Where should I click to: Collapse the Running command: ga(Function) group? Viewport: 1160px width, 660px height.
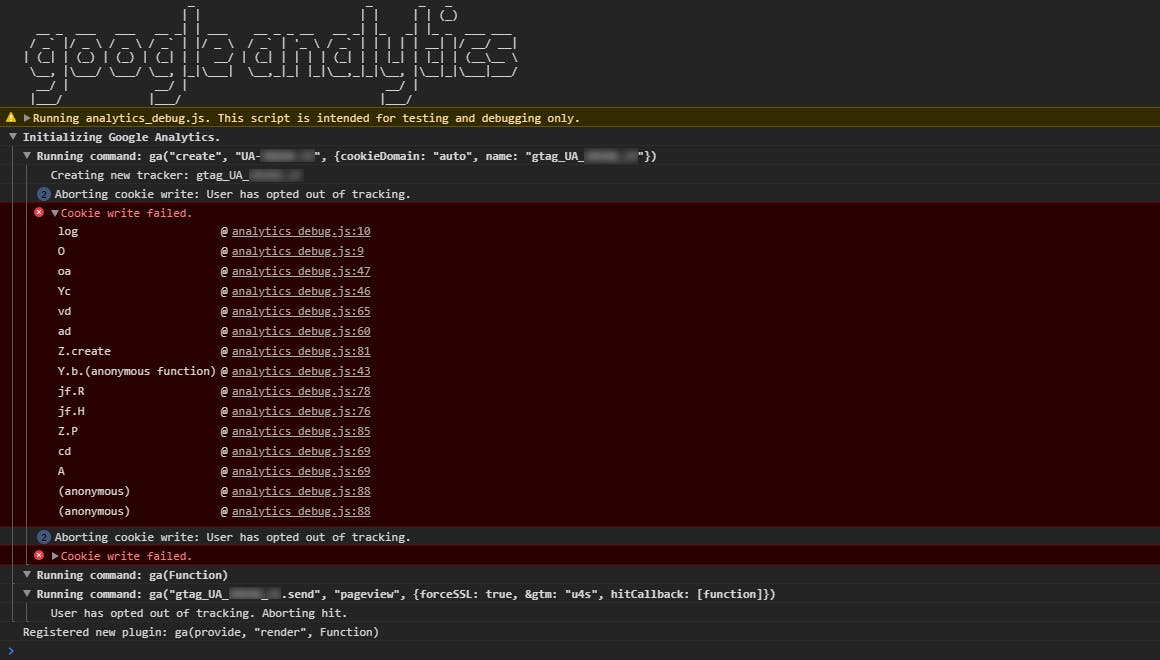coord(27,575)
